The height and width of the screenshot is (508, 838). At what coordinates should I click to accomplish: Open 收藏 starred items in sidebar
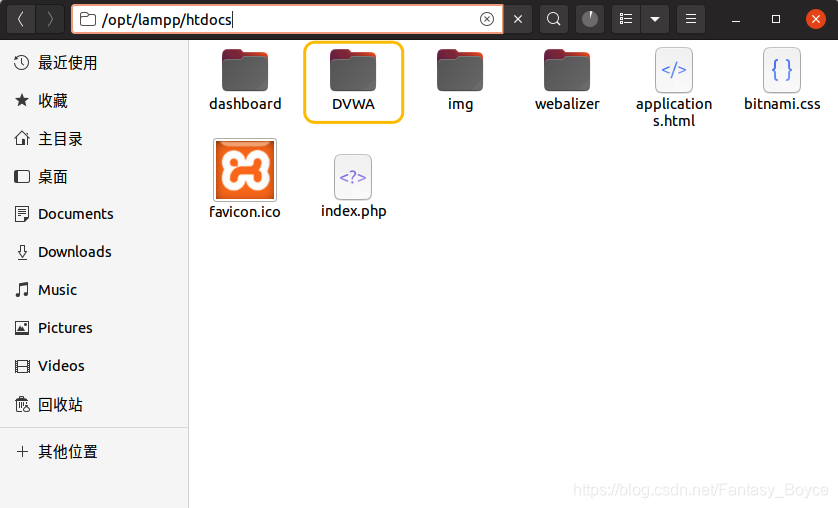point(94,101)
